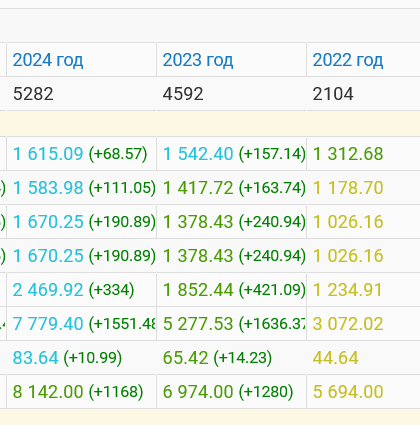Click the 1 542.40 value
This screenshot has width=420, height=425.
(198, 154)
